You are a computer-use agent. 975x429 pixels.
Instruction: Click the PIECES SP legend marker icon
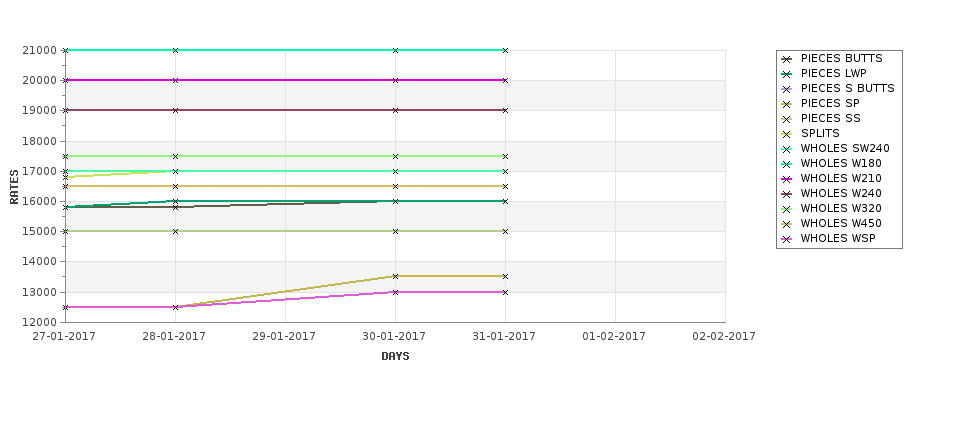787,104
